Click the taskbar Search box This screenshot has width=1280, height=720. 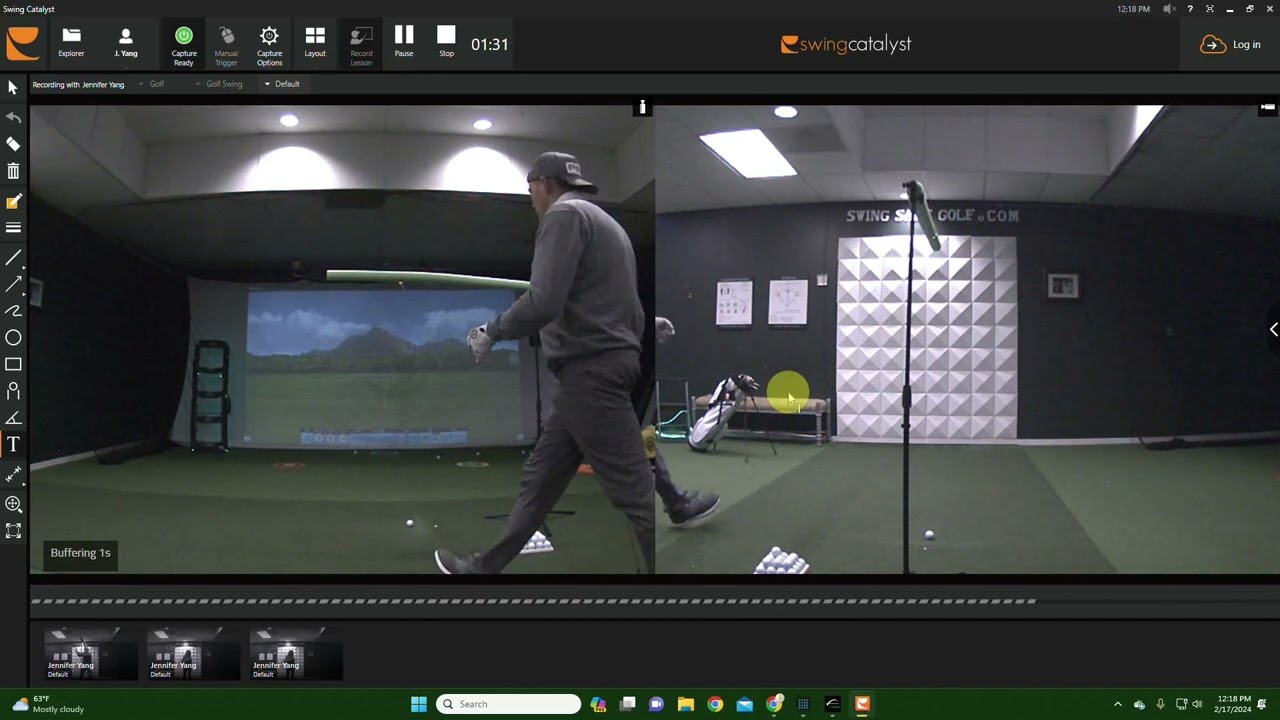click(509, 704)
